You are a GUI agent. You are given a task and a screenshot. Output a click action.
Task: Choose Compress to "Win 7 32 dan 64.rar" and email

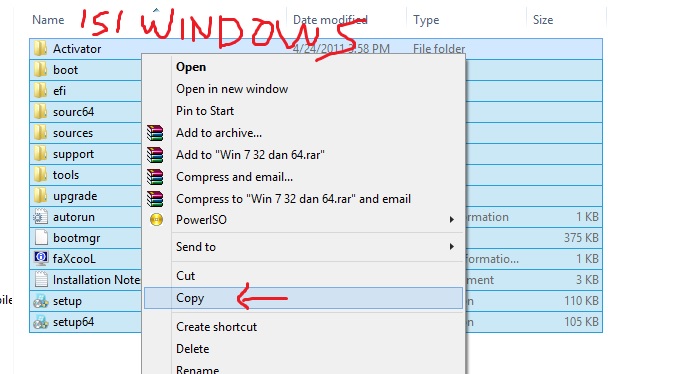pos(294,199)
